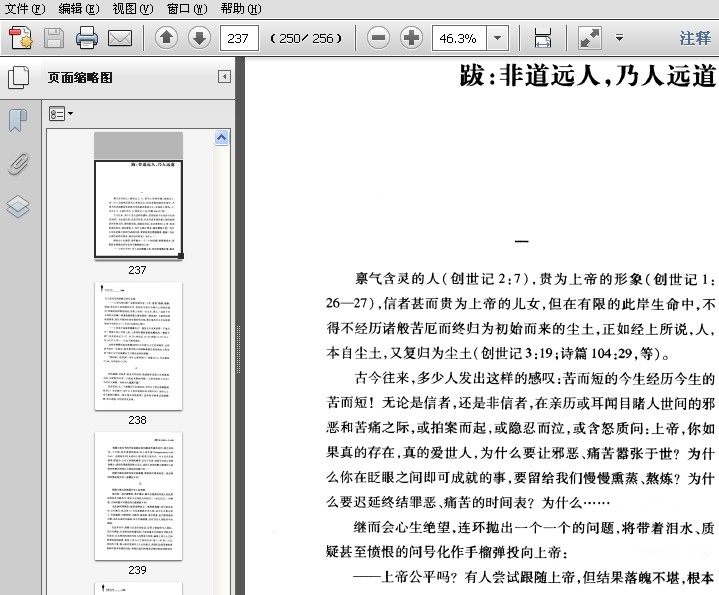Click the Email envelope icon

click(120, 38)
